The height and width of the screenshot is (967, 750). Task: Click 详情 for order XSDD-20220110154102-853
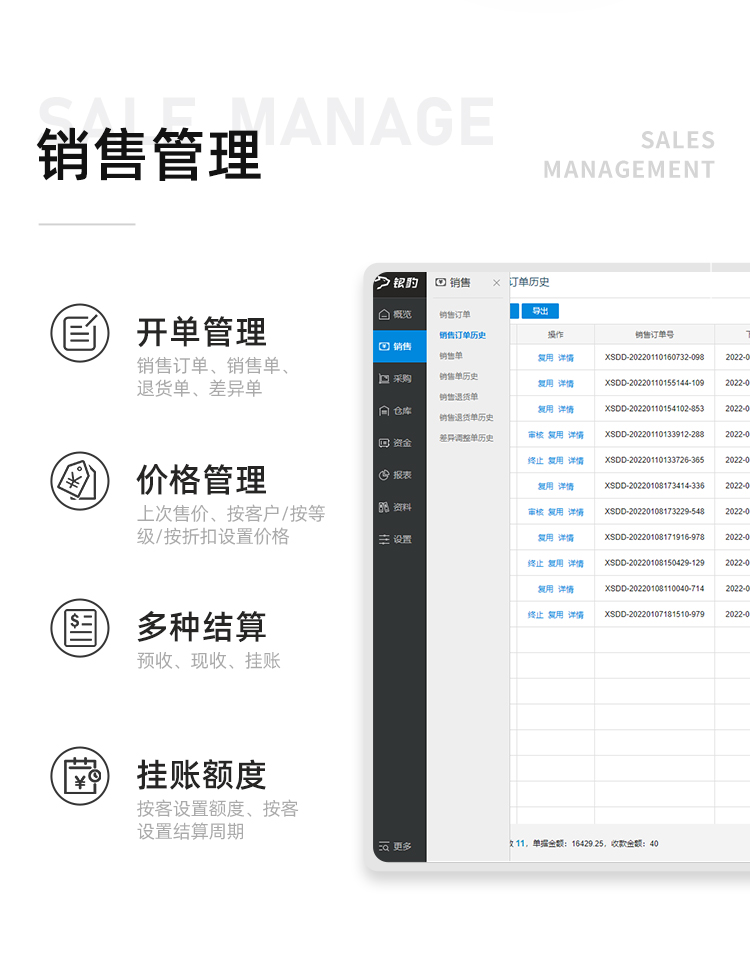566,409
